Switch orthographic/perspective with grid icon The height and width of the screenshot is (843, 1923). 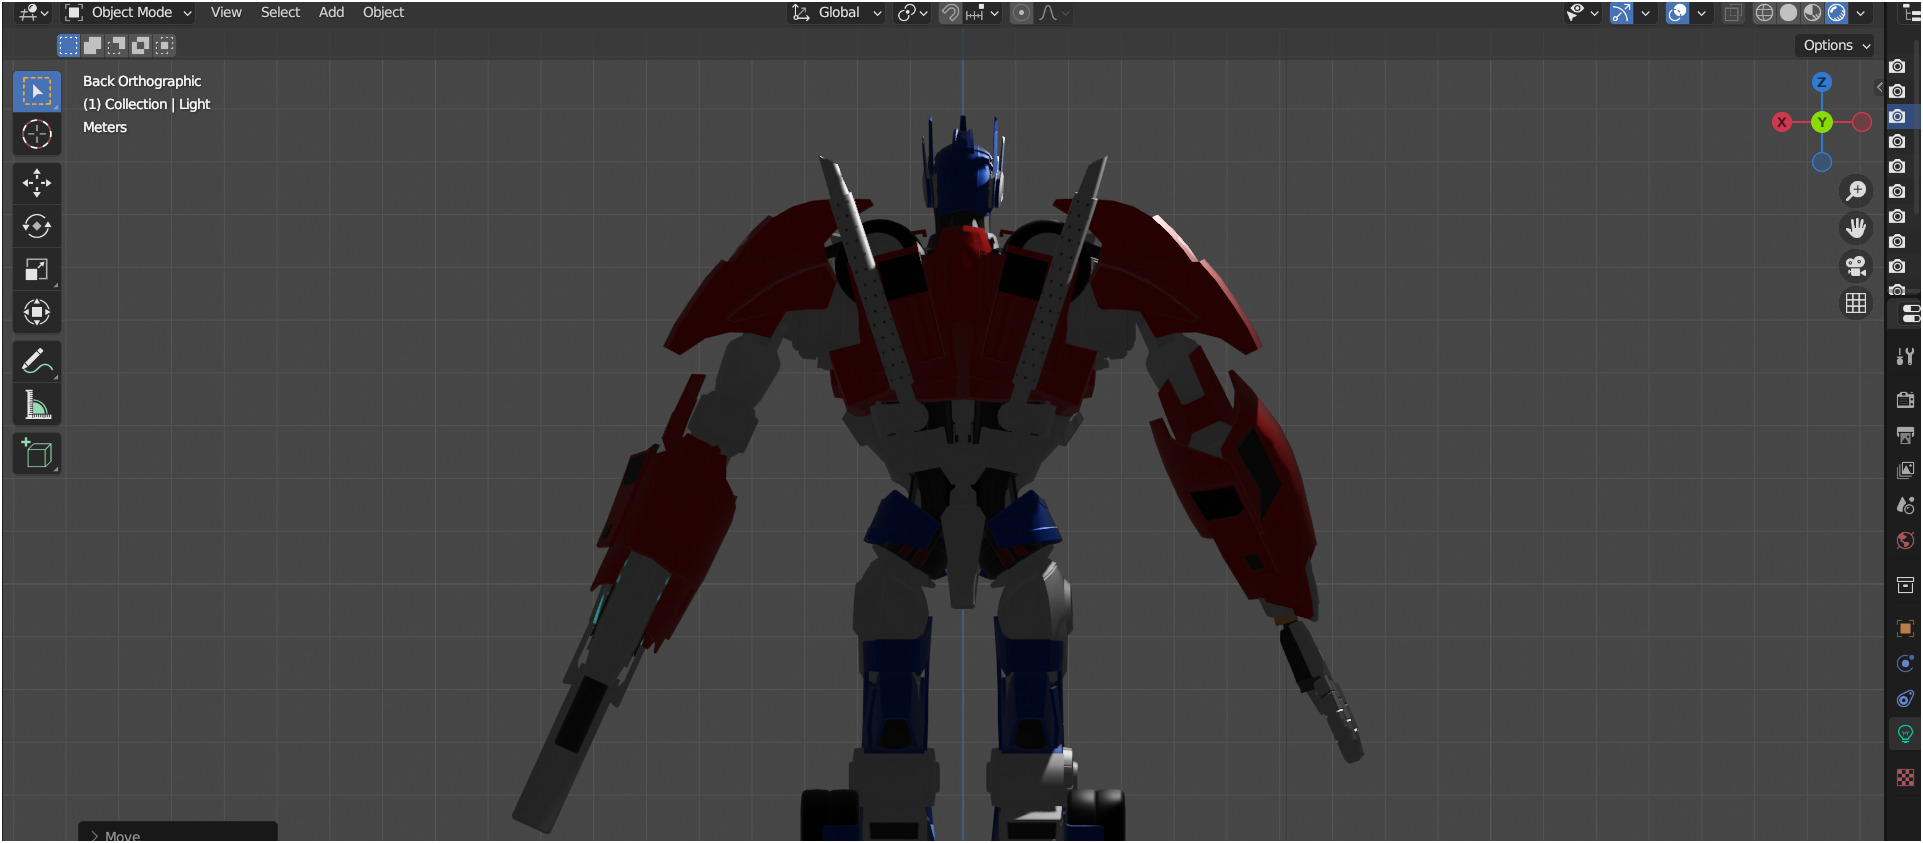tap(1856, 303)
